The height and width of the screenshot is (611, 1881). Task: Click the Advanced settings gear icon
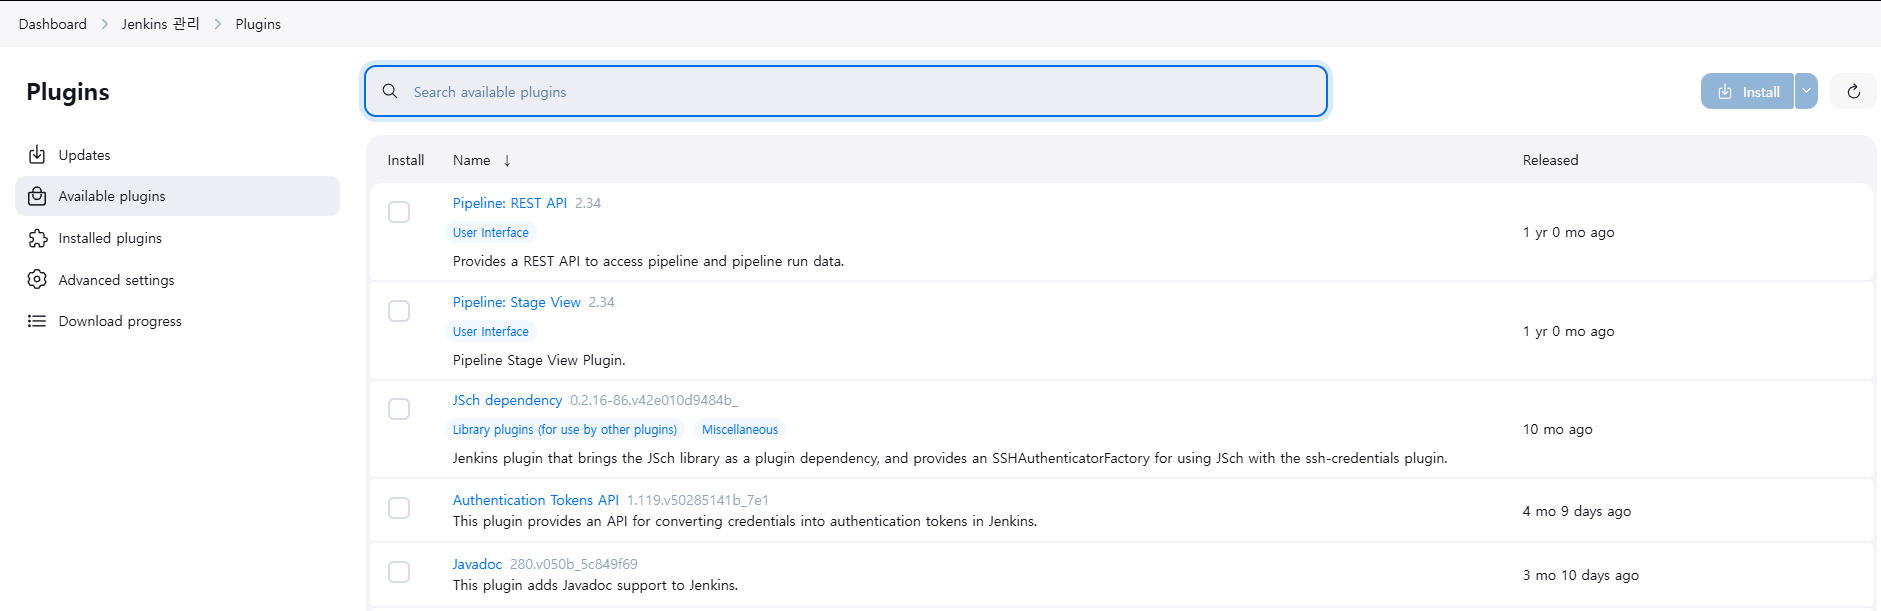(x=37, y=280)
